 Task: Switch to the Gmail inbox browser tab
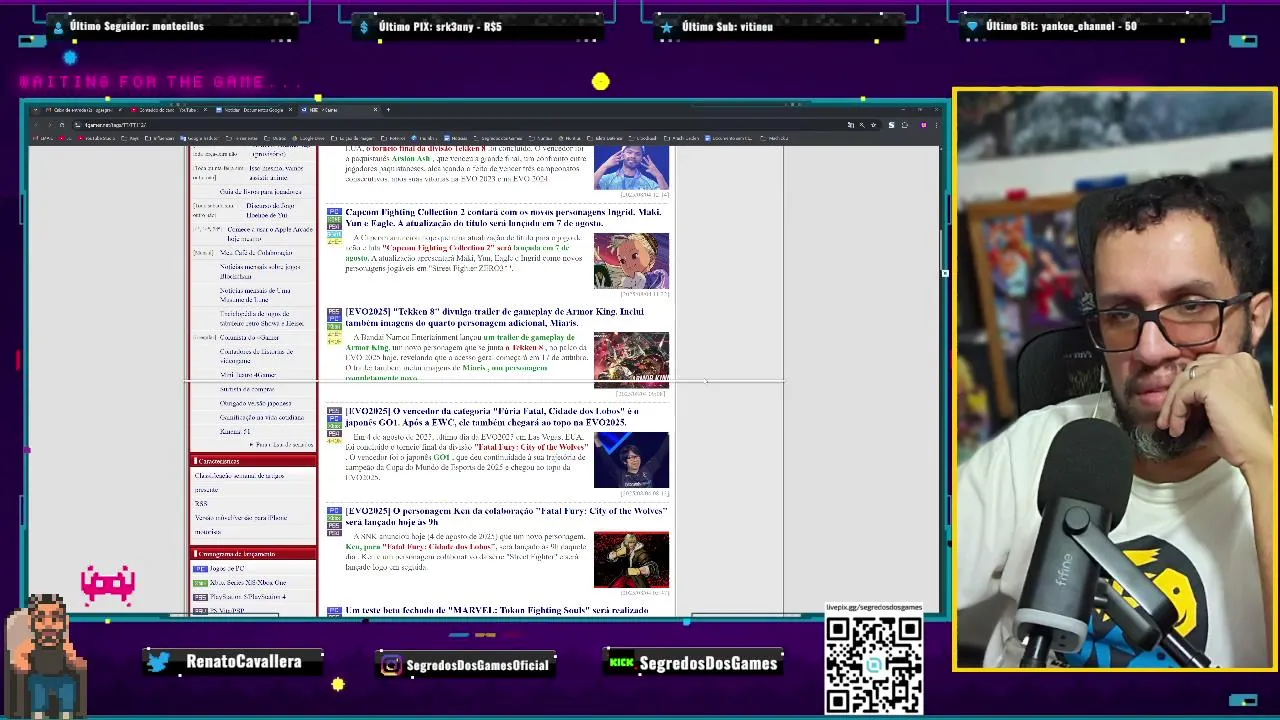(x=82, y=110)
